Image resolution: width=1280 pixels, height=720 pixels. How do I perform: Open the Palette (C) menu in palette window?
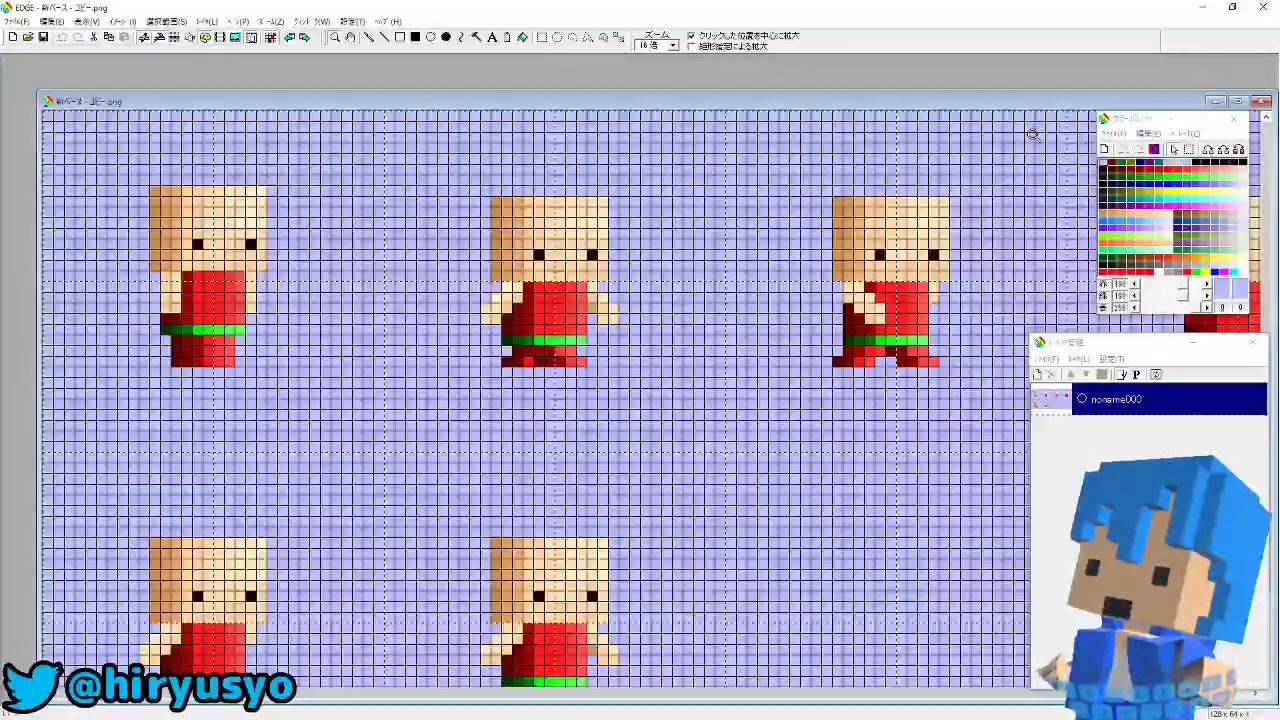(1186, 134)
